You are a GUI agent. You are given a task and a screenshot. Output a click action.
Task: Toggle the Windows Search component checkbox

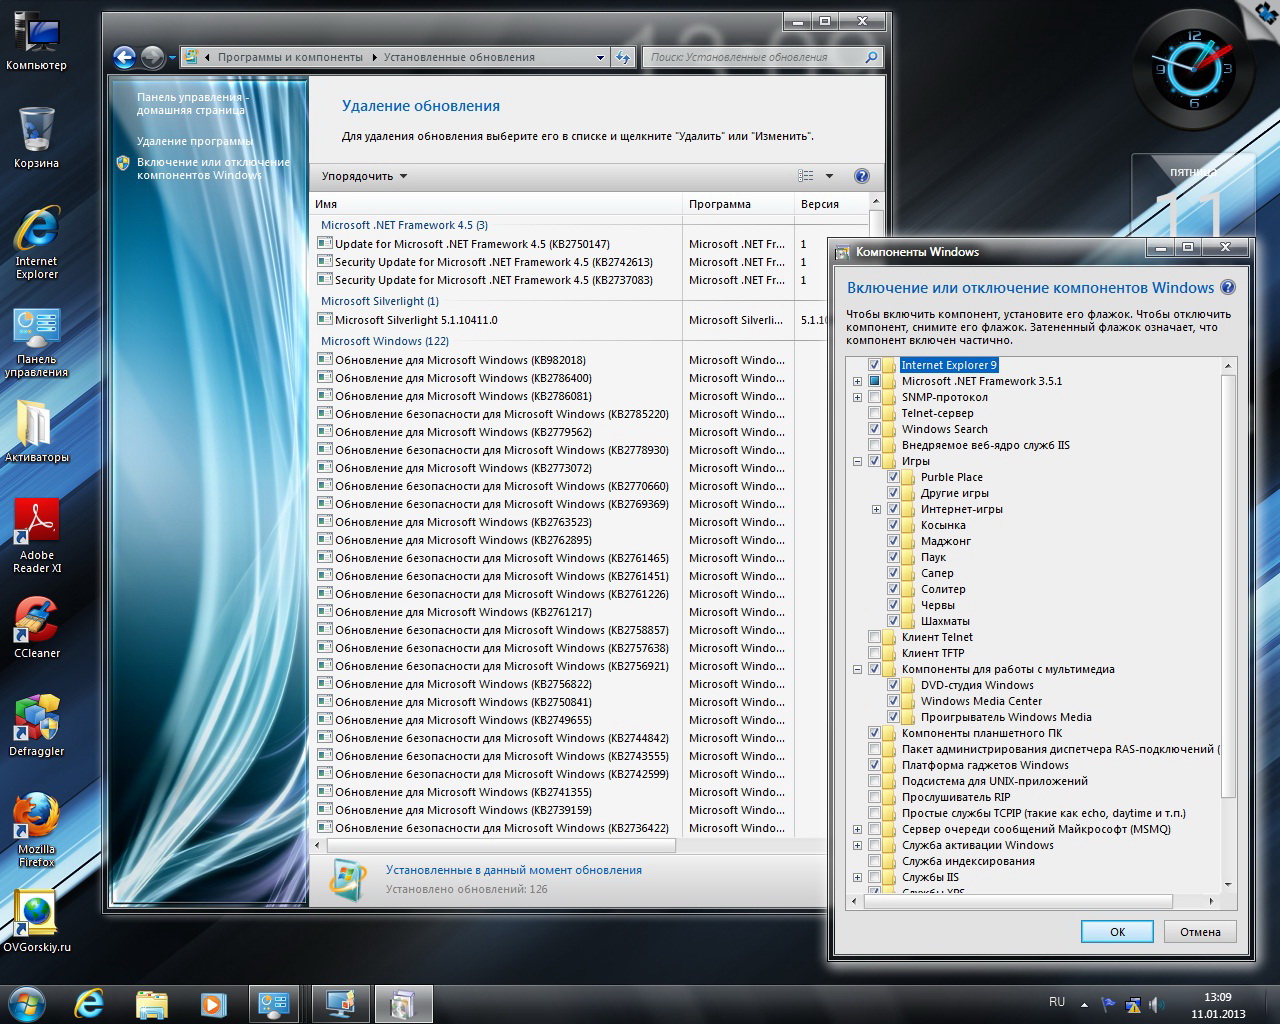click(x=875, y=429)
